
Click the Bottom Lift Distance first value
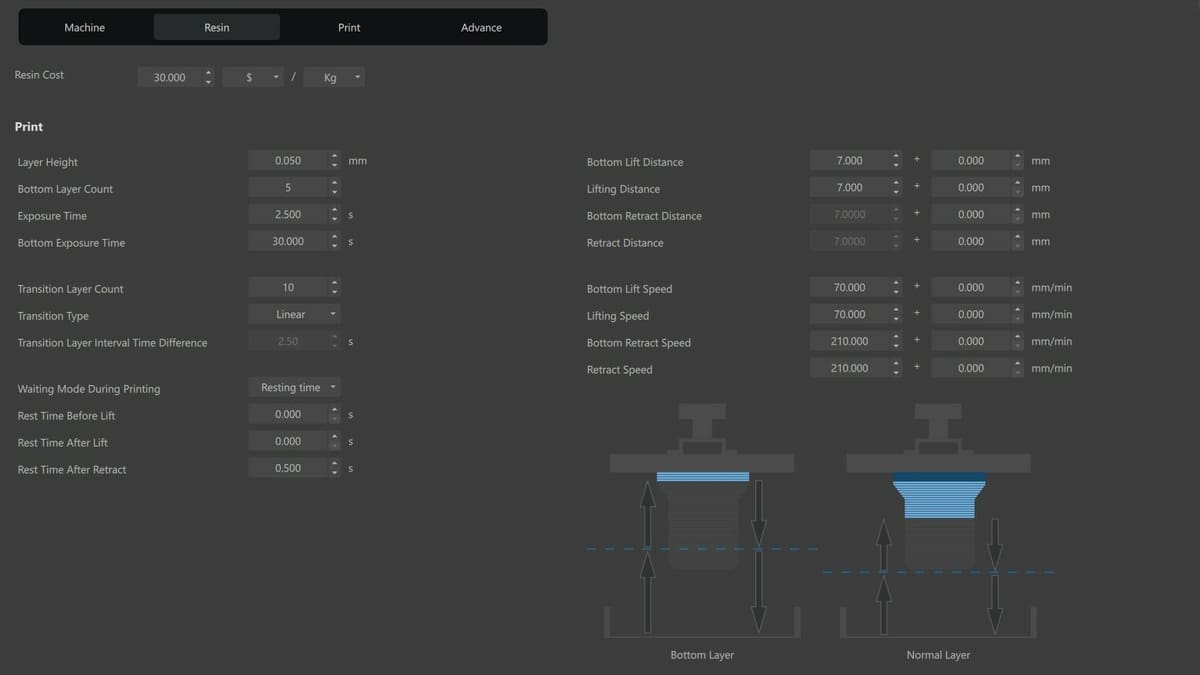(850, 160)
